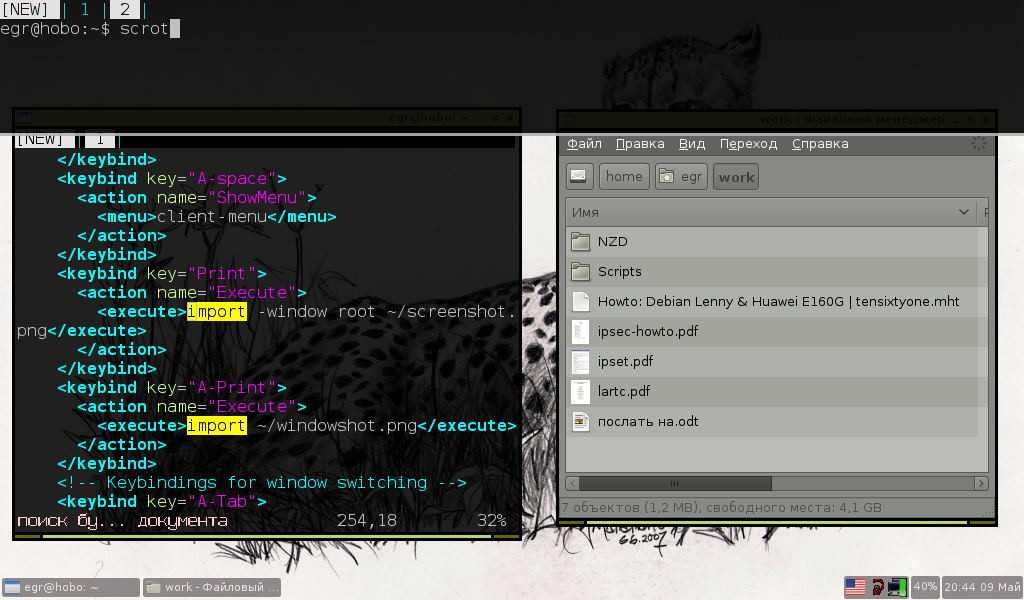
Task: Click the "поиск бу... документа" status message
Action: pos(122,521)
